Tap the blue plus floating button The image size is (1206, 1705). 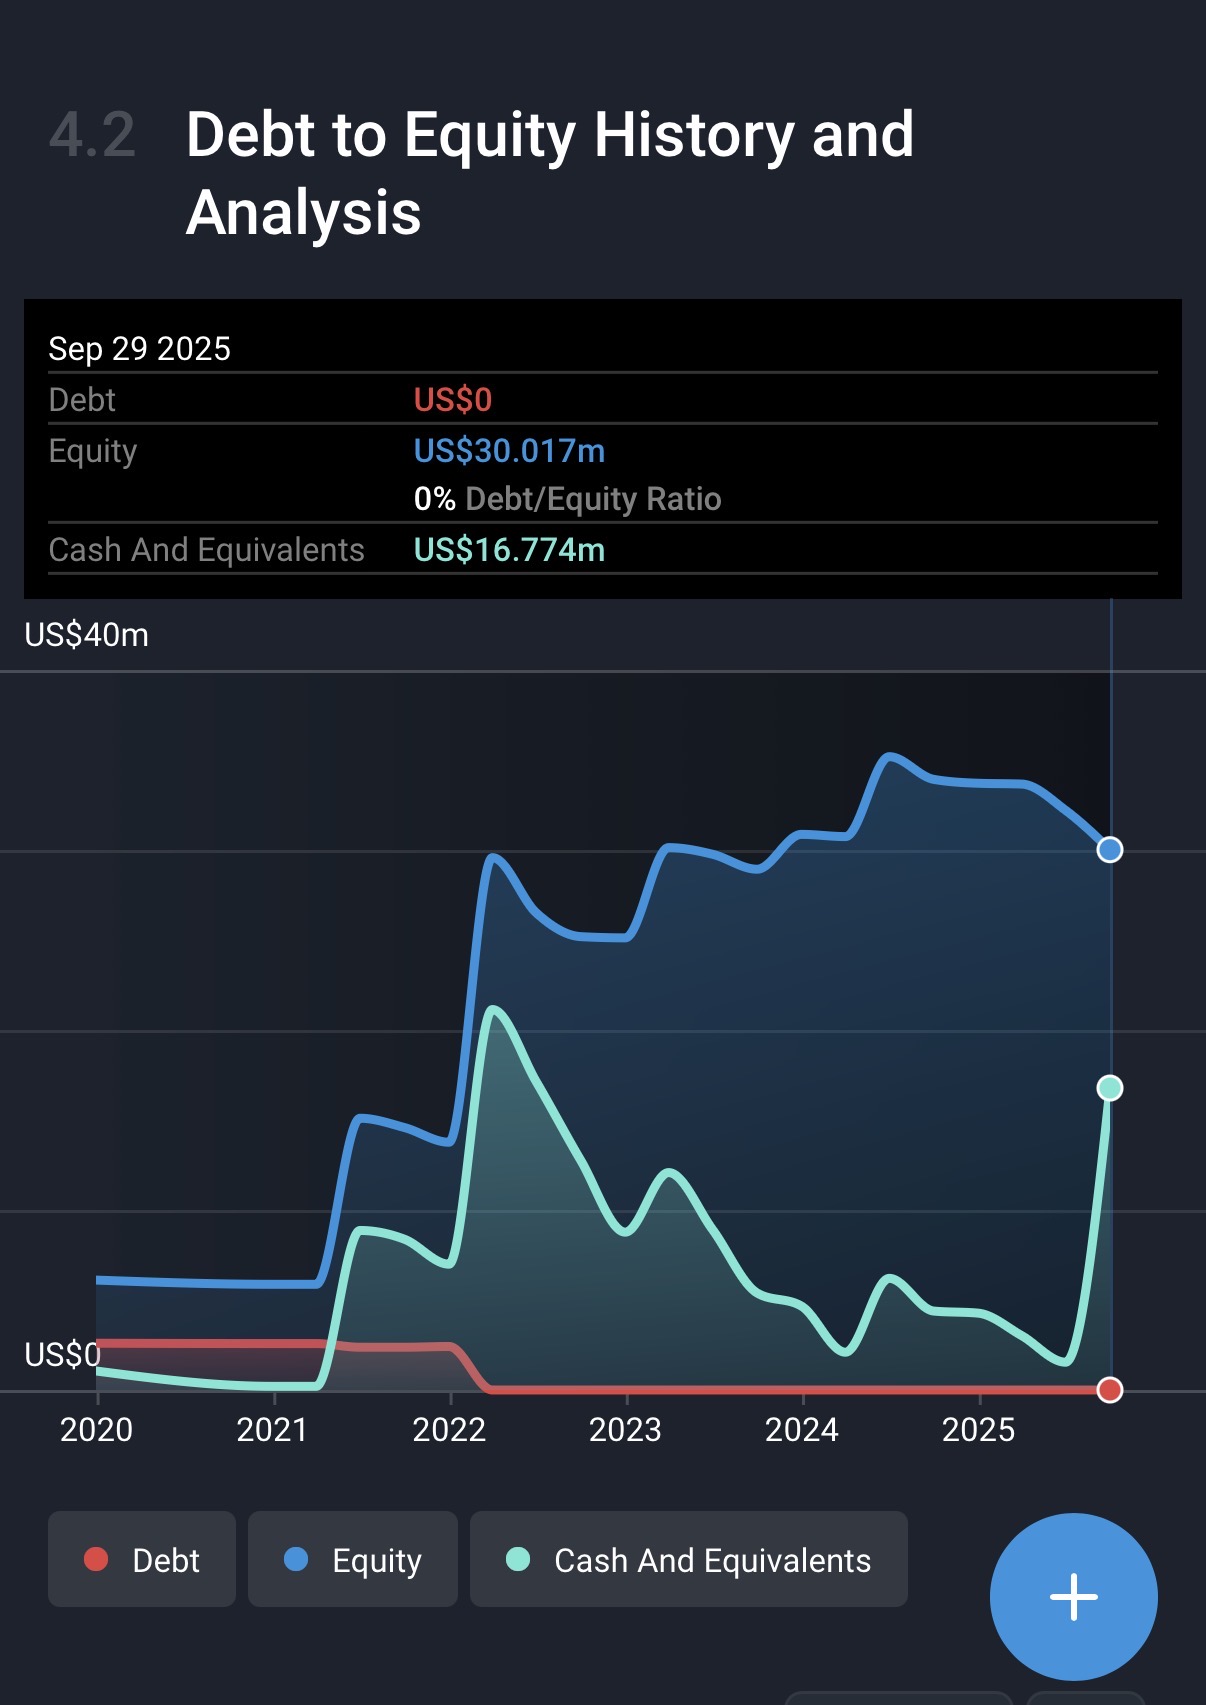point(1073,1596)
